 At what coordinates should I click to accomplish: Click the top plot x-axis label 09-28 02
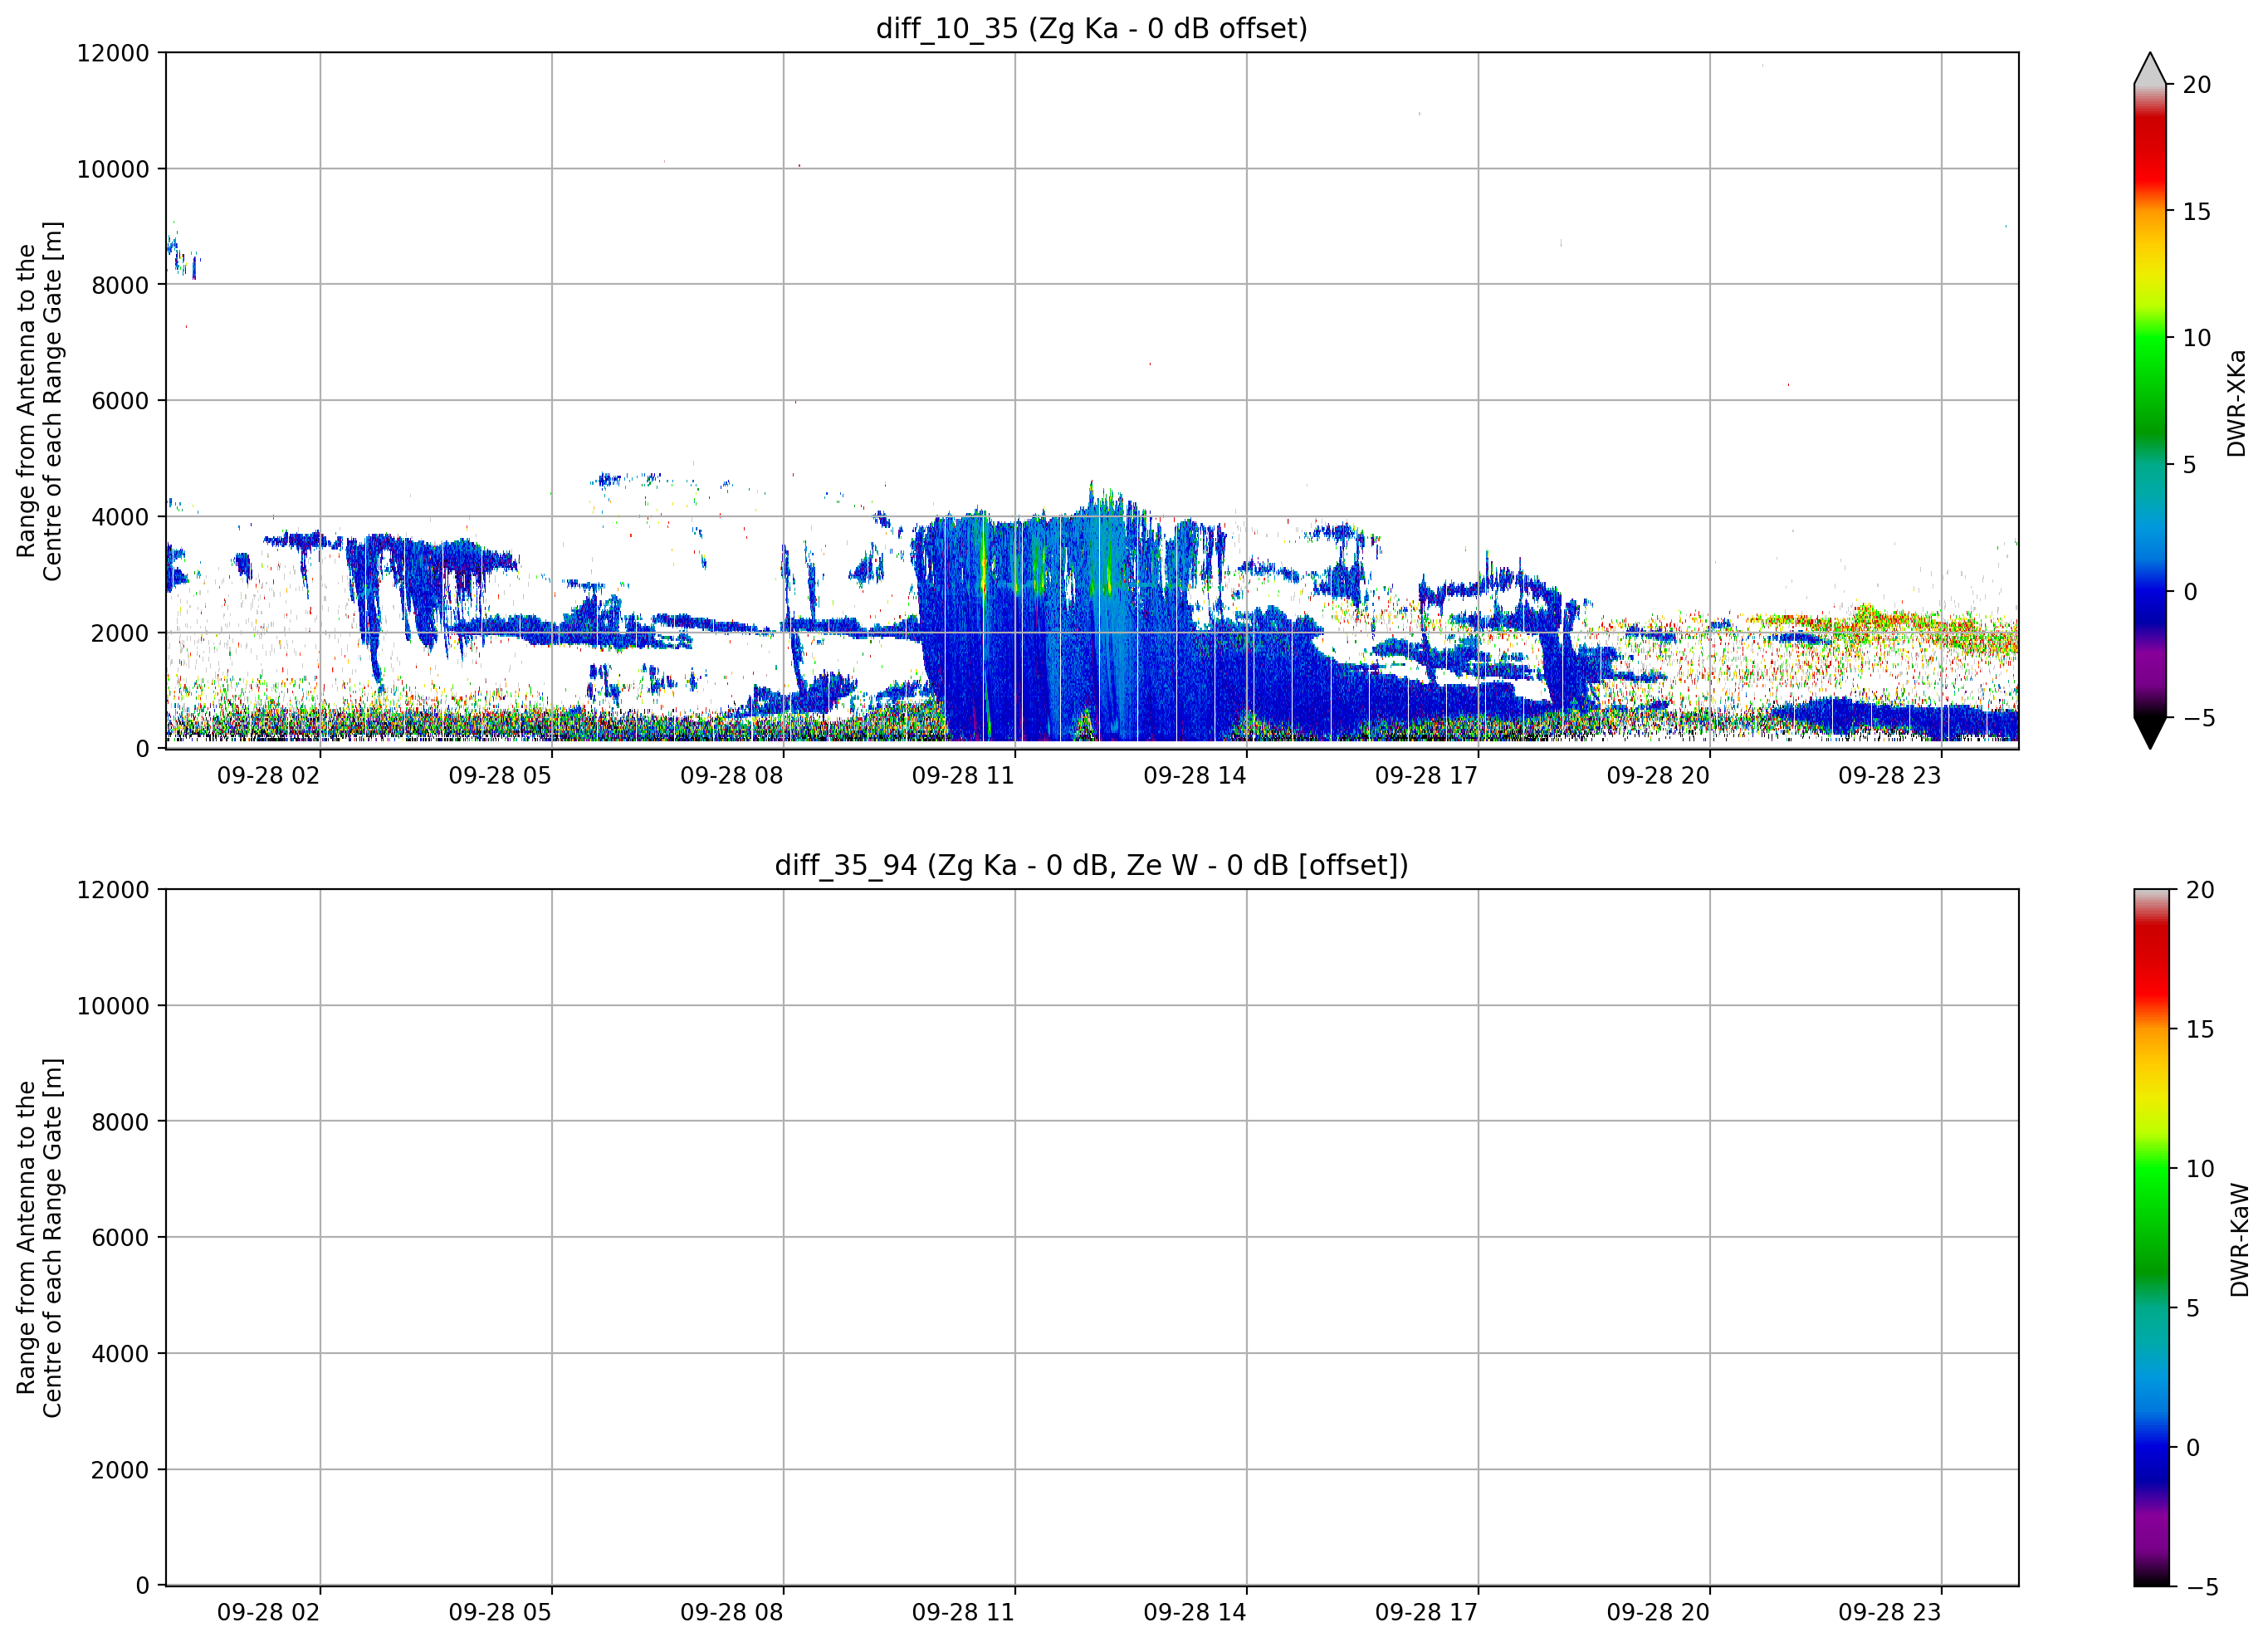pyautogui.click(x=268, y=775)
